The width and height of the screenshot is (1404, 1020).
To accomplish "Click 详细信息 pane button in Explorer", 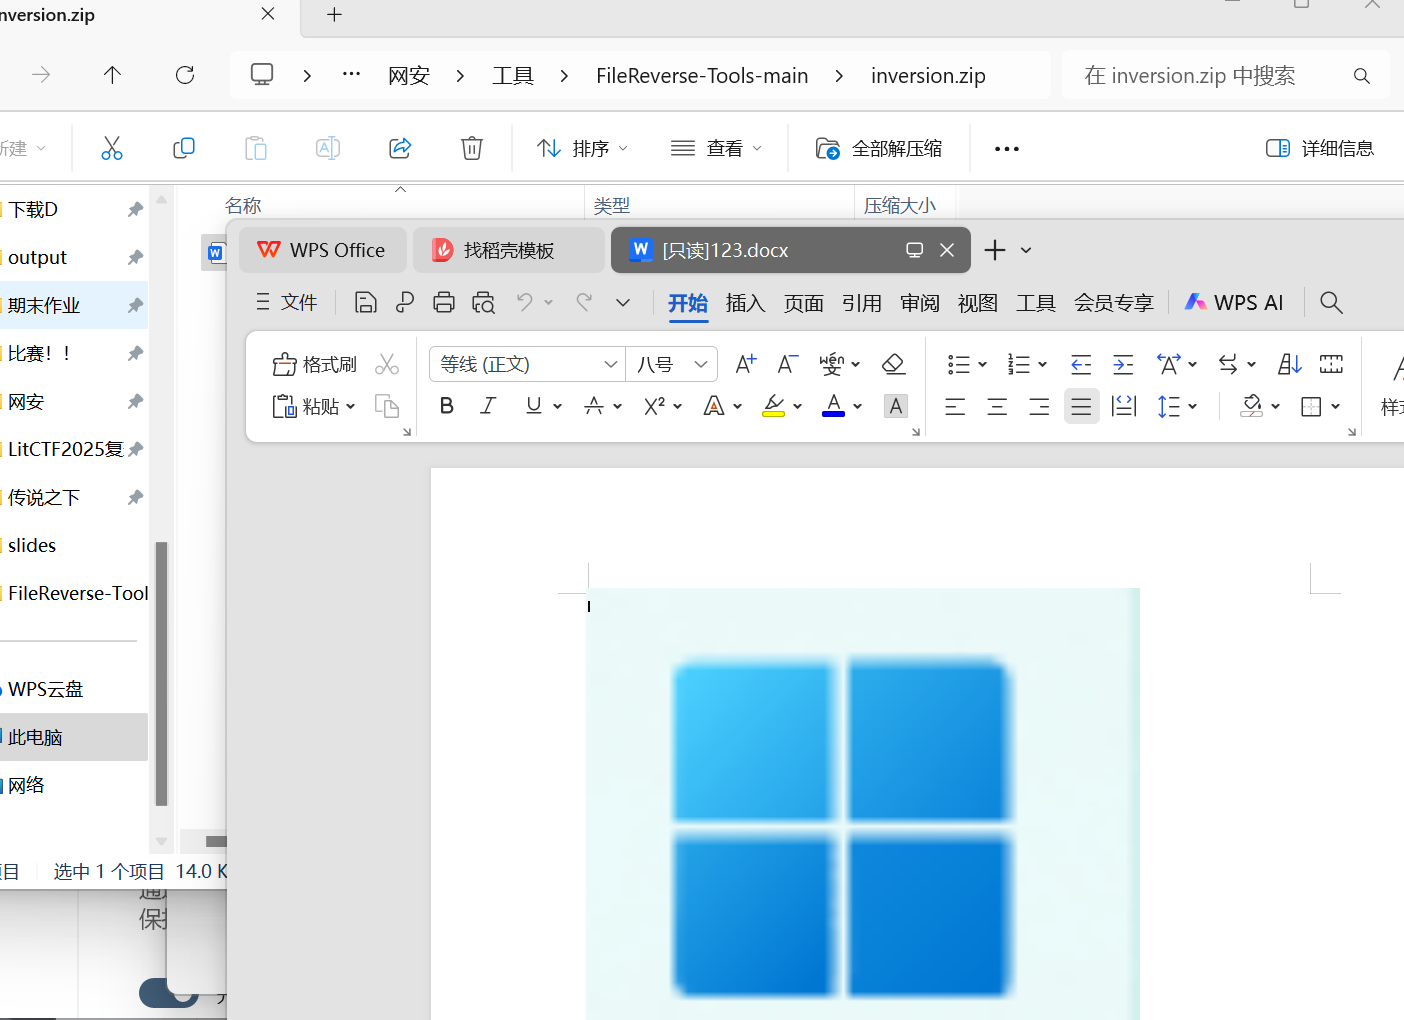I will pos(1320,149).
